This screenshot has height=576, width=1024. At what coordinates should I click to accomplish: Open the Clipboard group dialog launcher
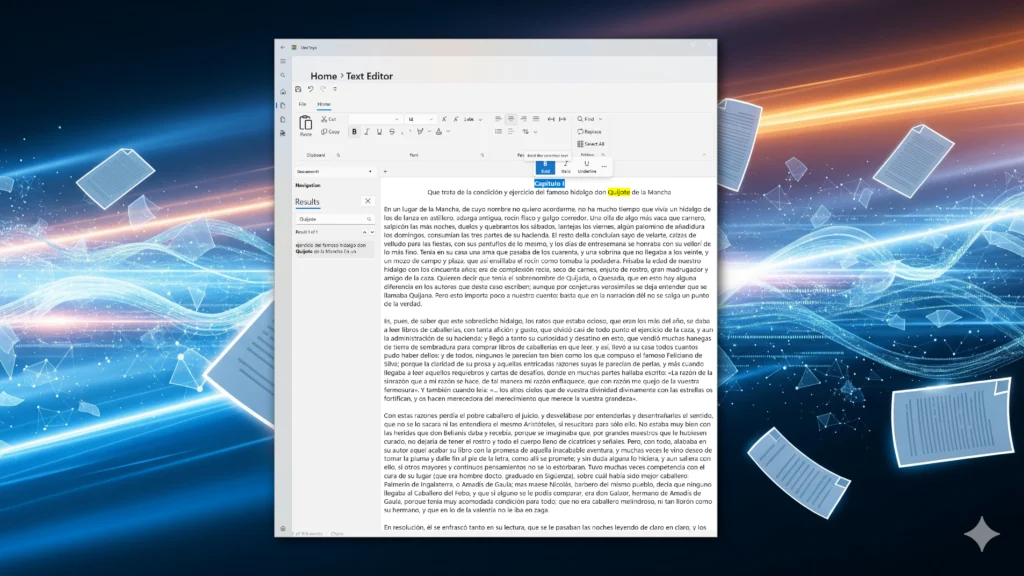338,155
